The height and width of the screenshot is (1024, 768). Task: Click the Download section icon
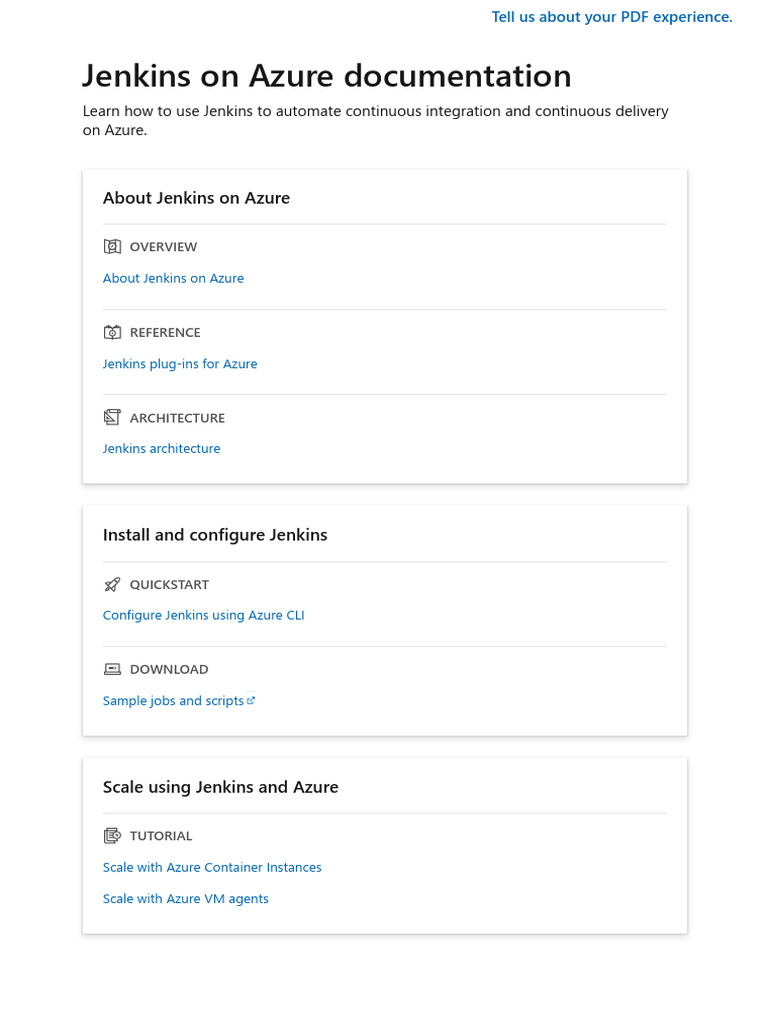point(112,670)
